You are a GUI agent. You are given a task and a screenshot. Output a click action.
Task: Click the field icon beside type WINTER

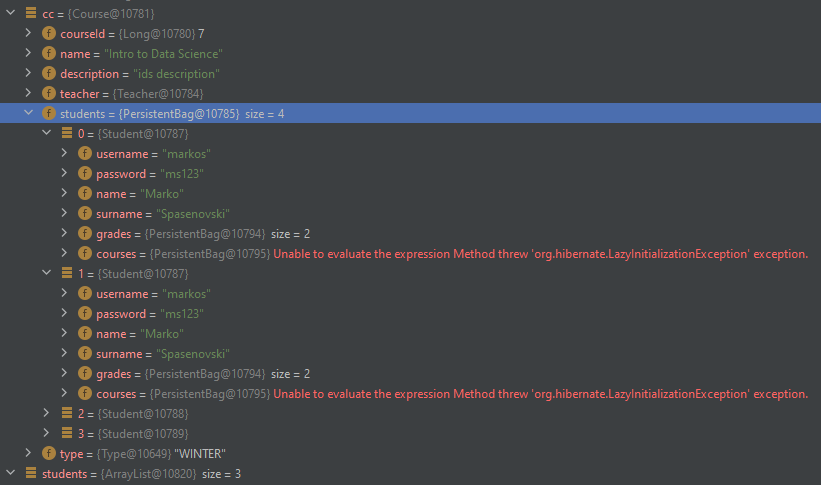[49, 454]
